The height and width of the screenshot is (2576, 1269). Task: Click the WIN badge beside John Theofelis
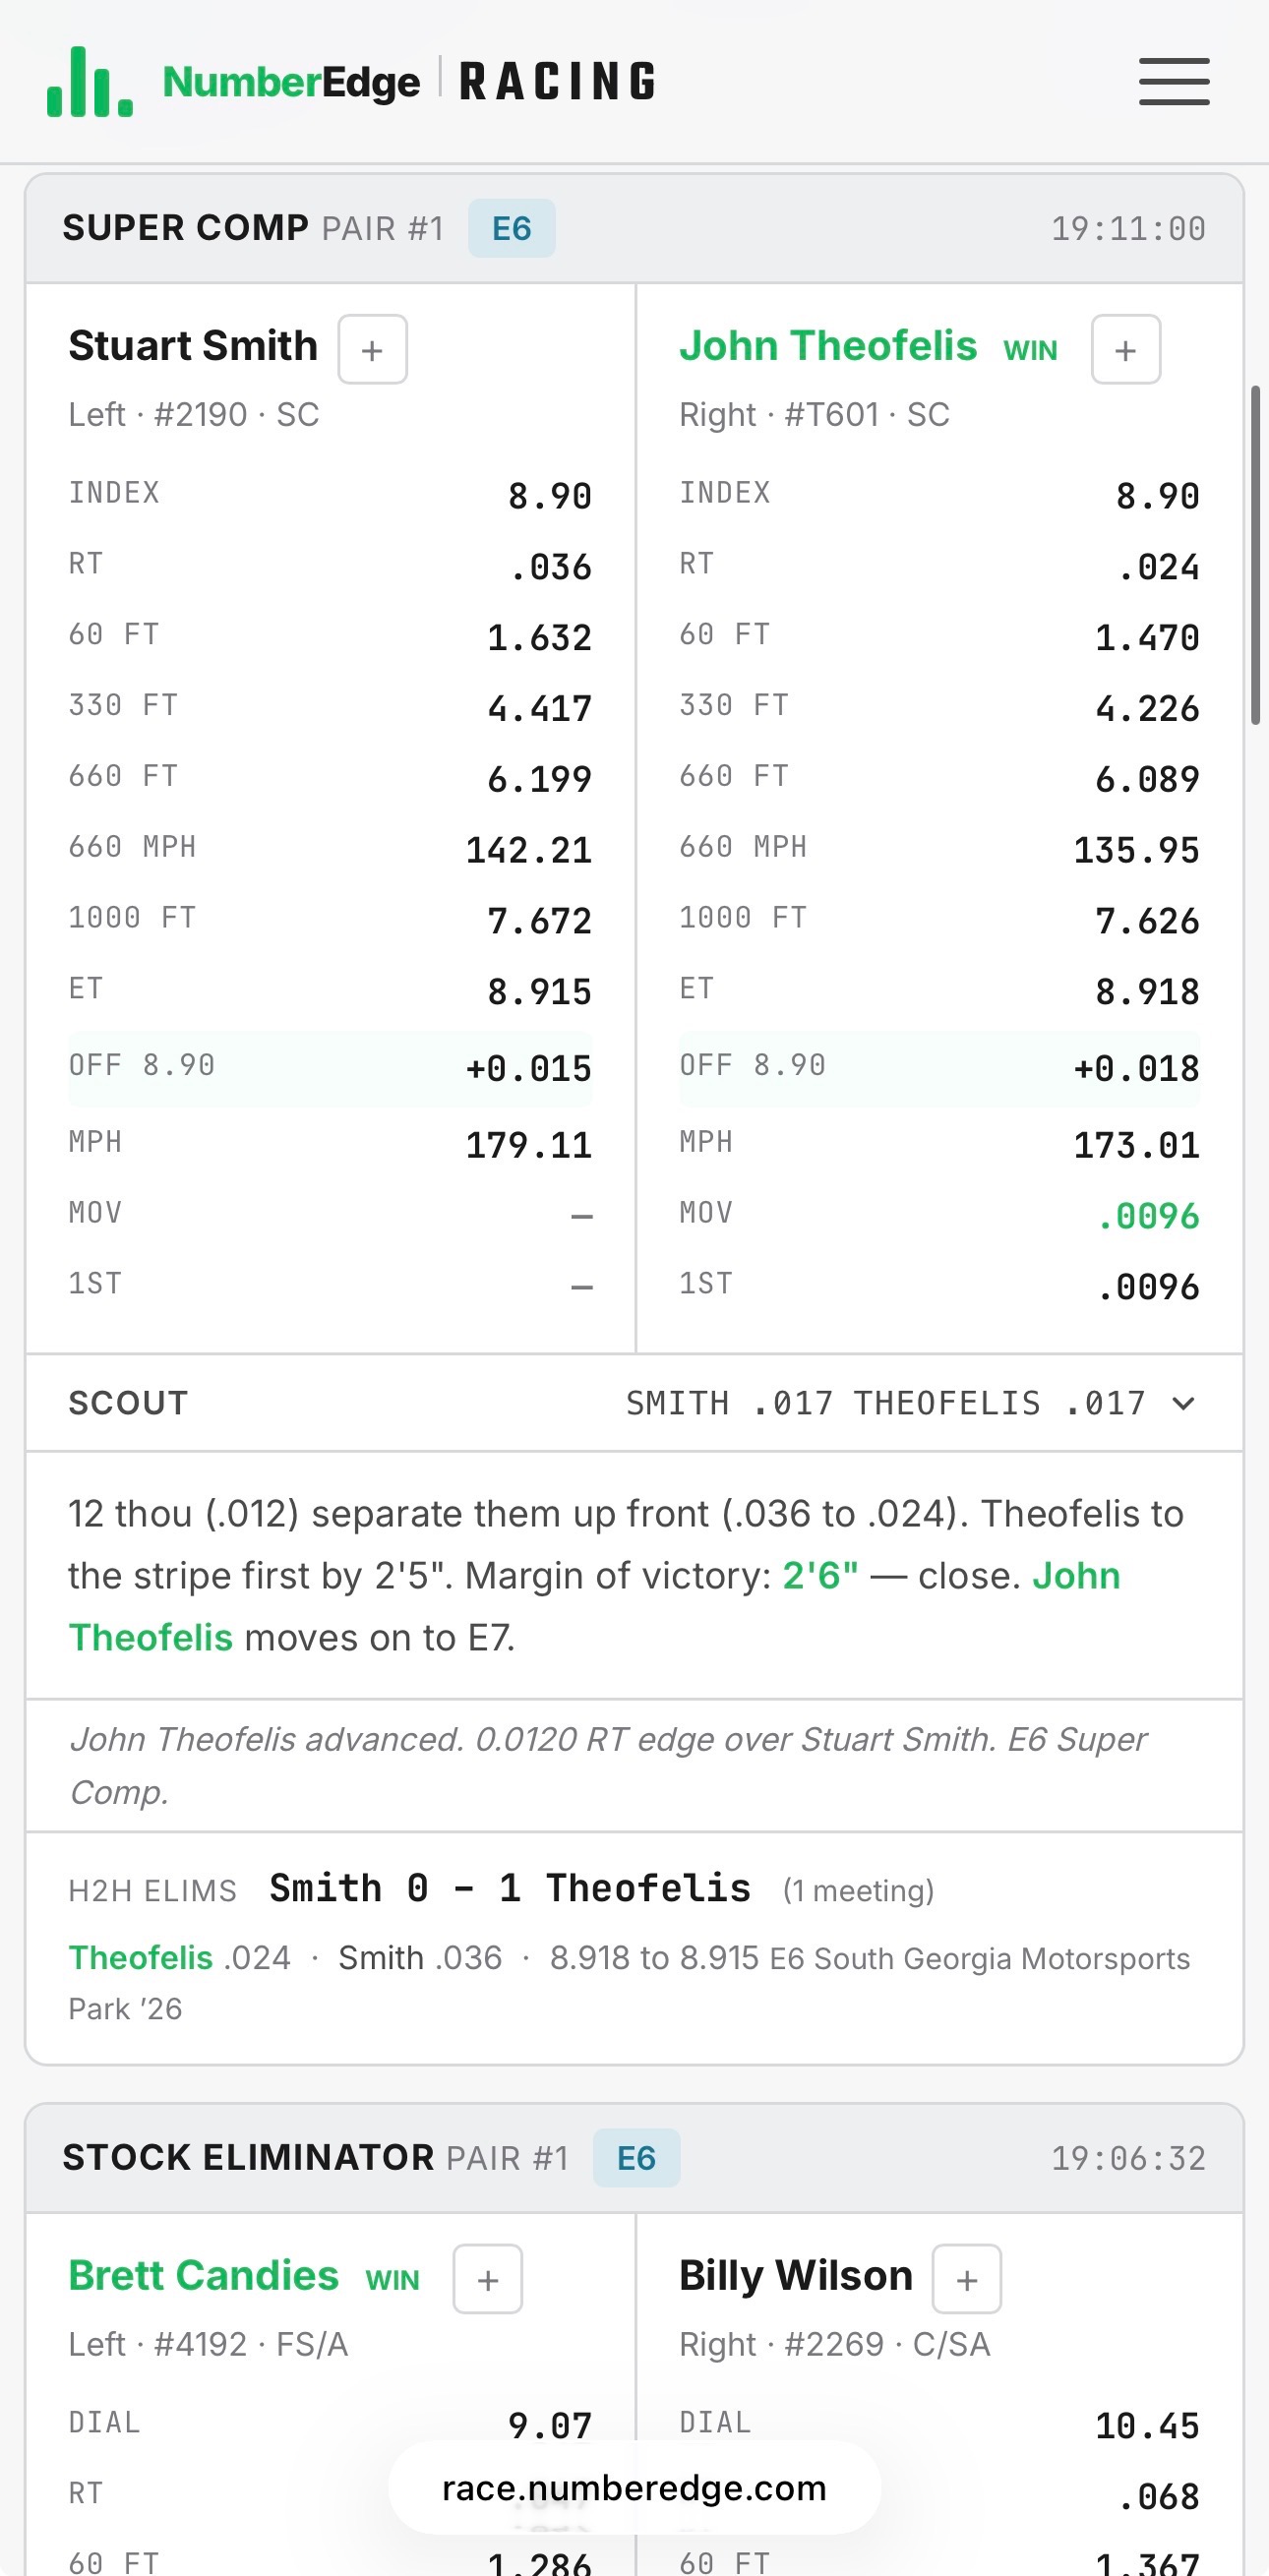pyautogui.click(x=1030, y=350)
